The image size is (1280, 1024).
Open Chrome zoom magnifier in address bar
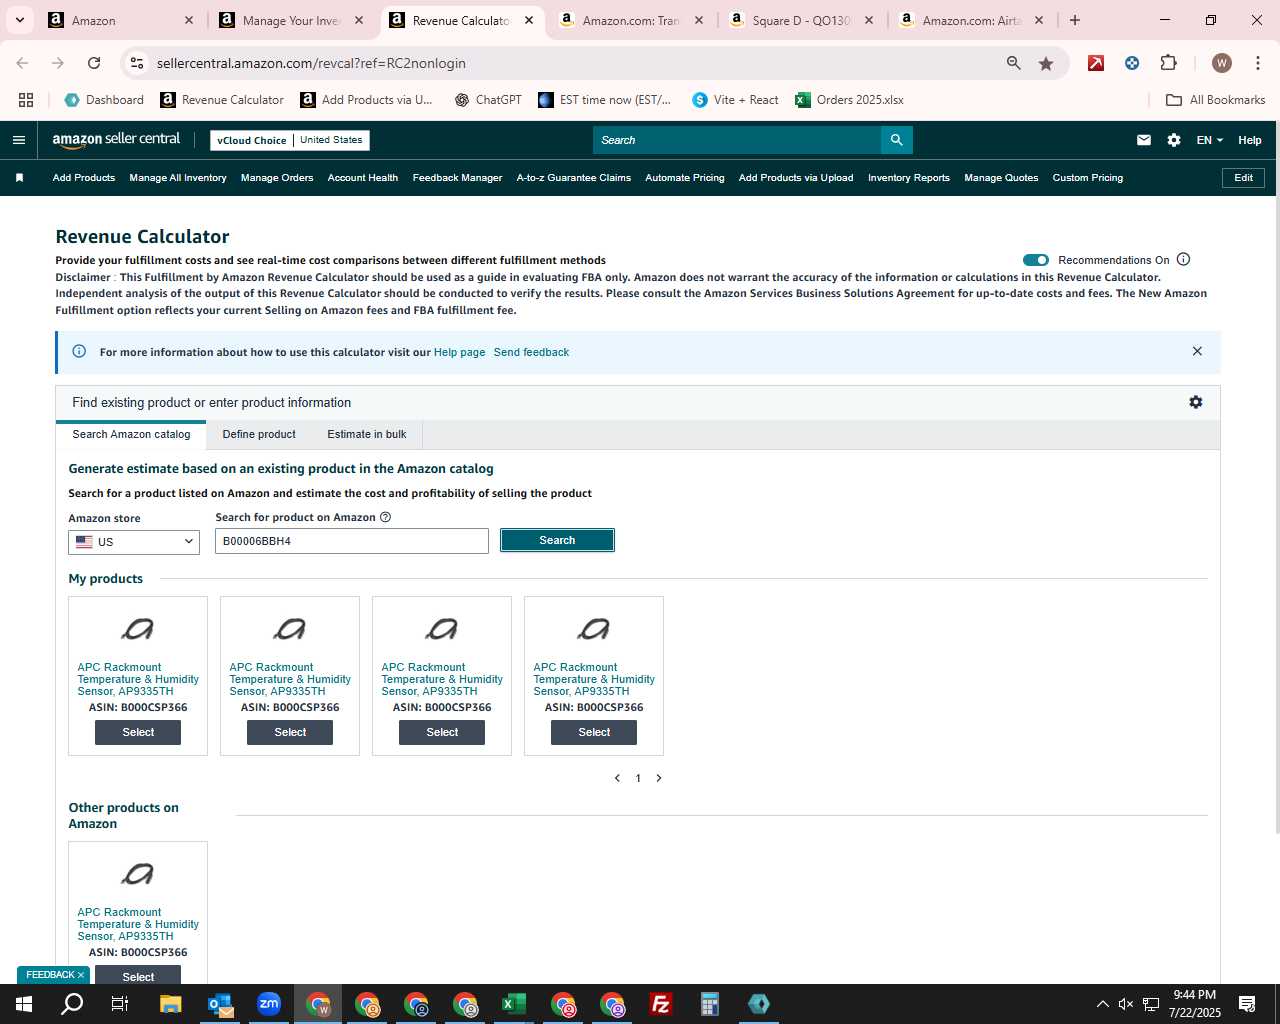1014,63
